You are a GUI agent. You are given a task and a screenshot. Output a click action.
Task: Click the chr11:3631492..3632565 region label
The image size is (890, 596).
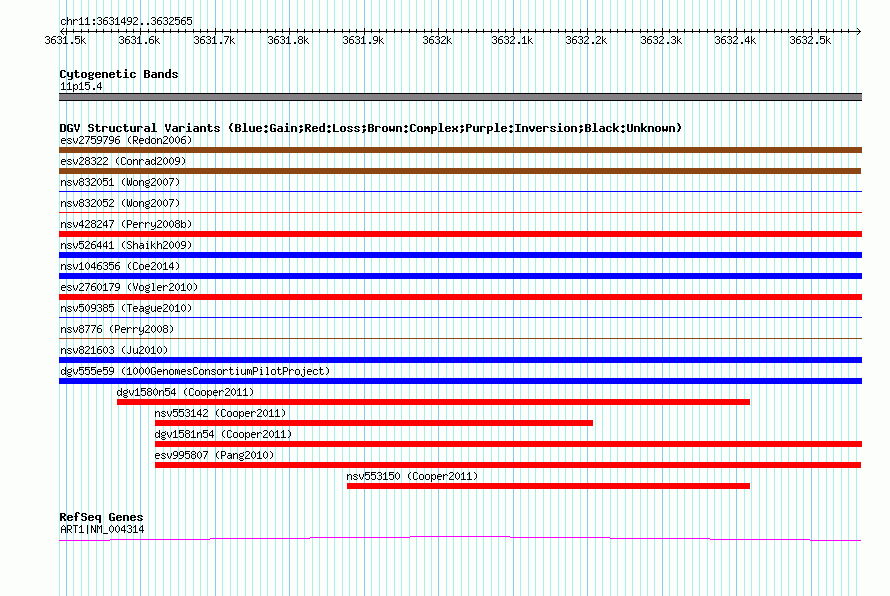[x=126, y=21]
